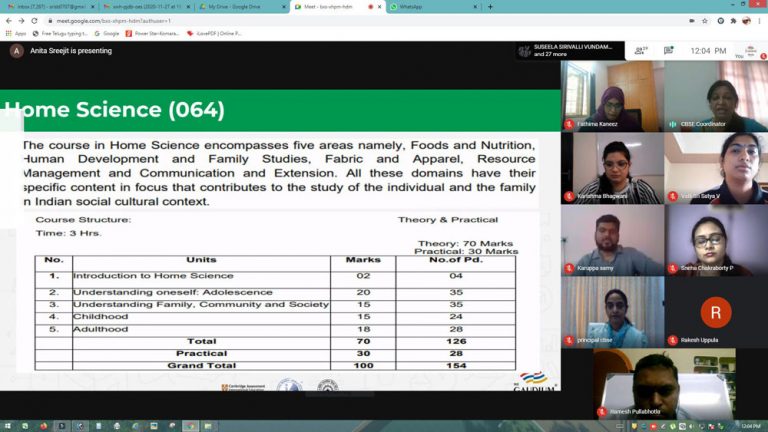Image resolution: width=768 pixels, height=432 pixels.
Task: Select the Meet browser tab
Action: (x=338, y=7)
